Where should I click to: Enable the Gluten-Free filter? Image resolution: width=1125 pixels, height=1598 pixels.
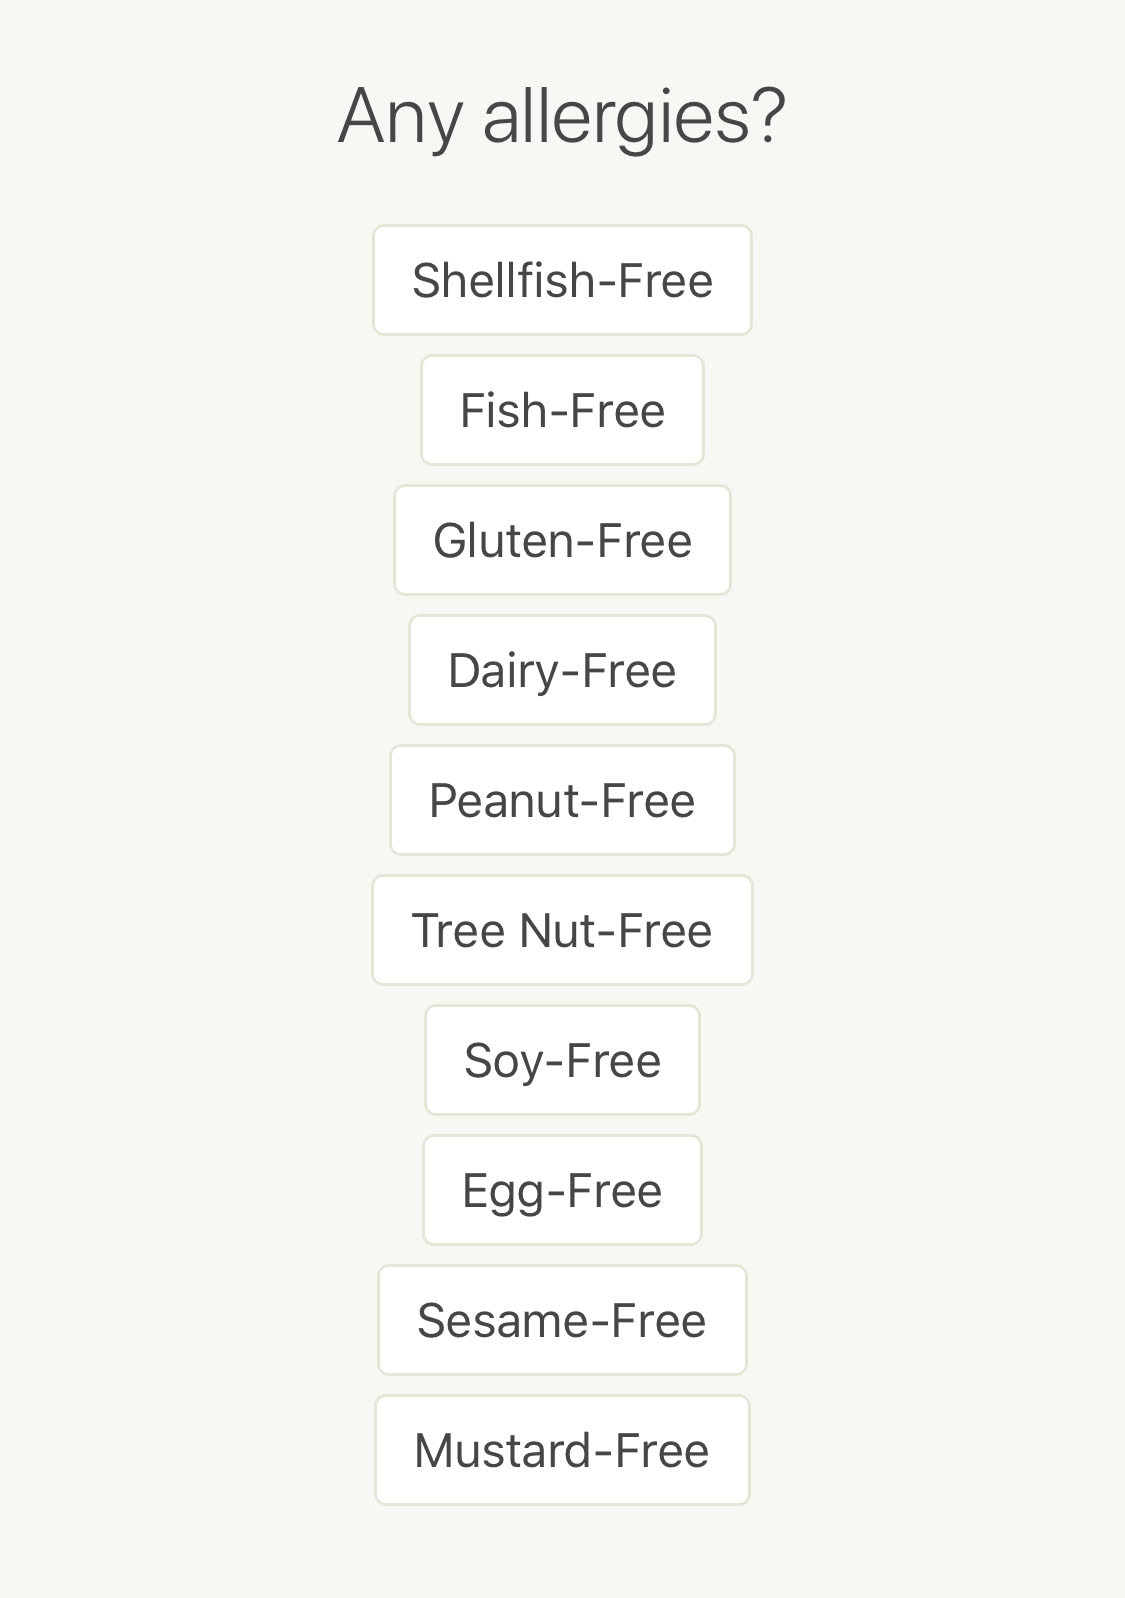point(562,540)
